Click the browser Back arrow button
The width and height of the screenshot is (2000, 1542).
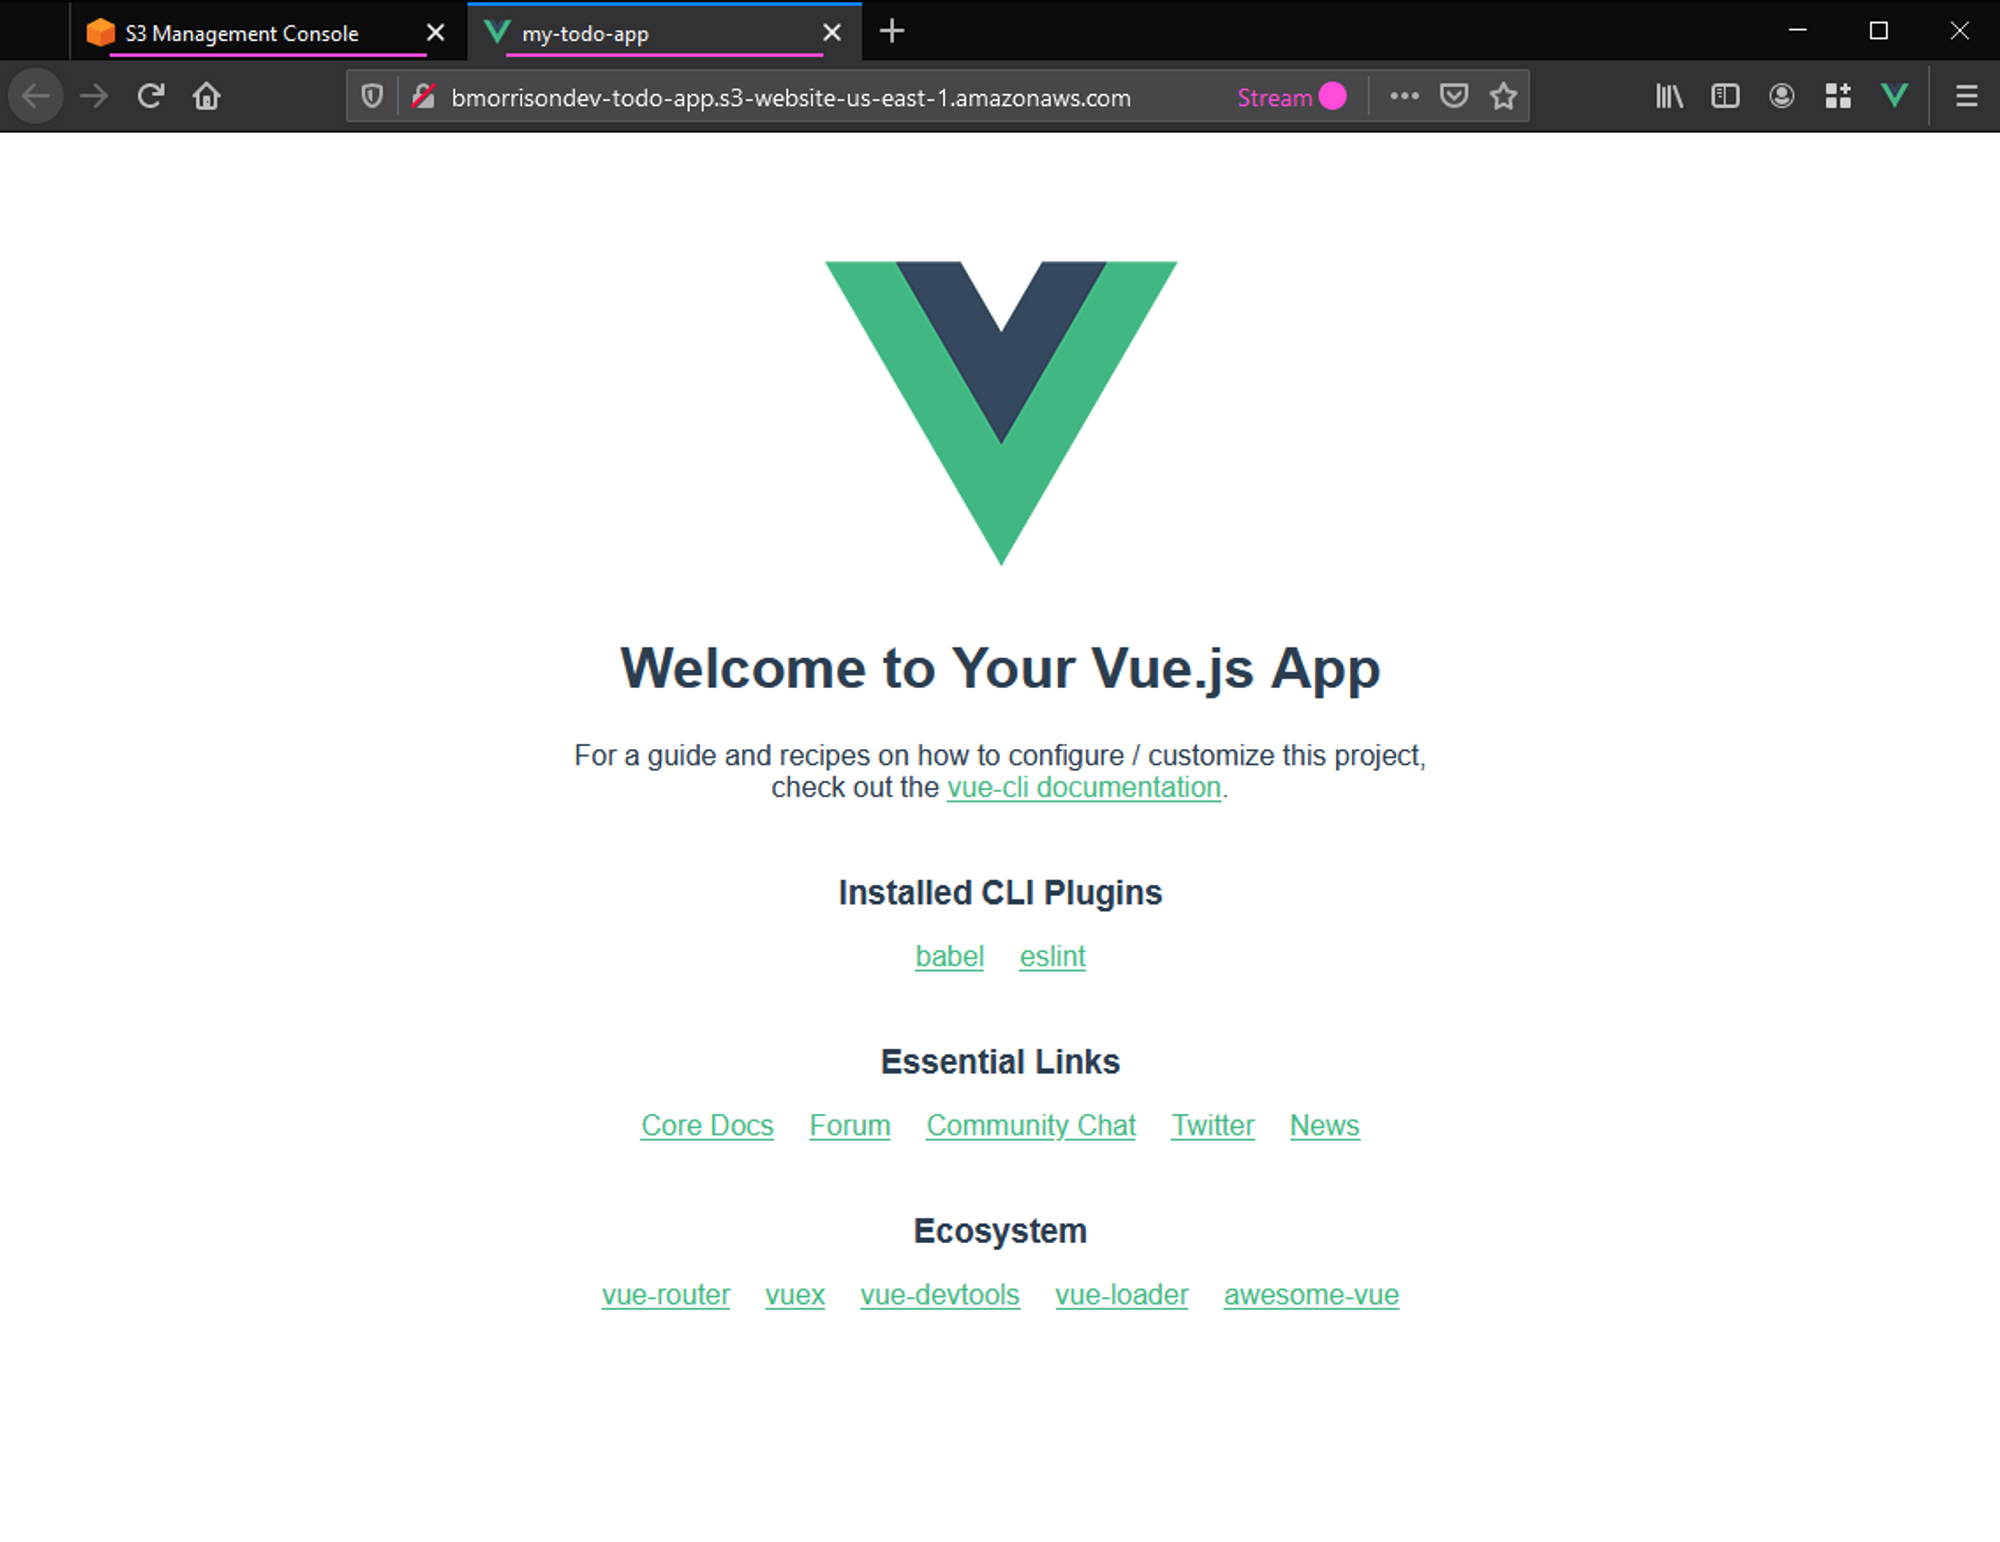(x=36, y=96)
